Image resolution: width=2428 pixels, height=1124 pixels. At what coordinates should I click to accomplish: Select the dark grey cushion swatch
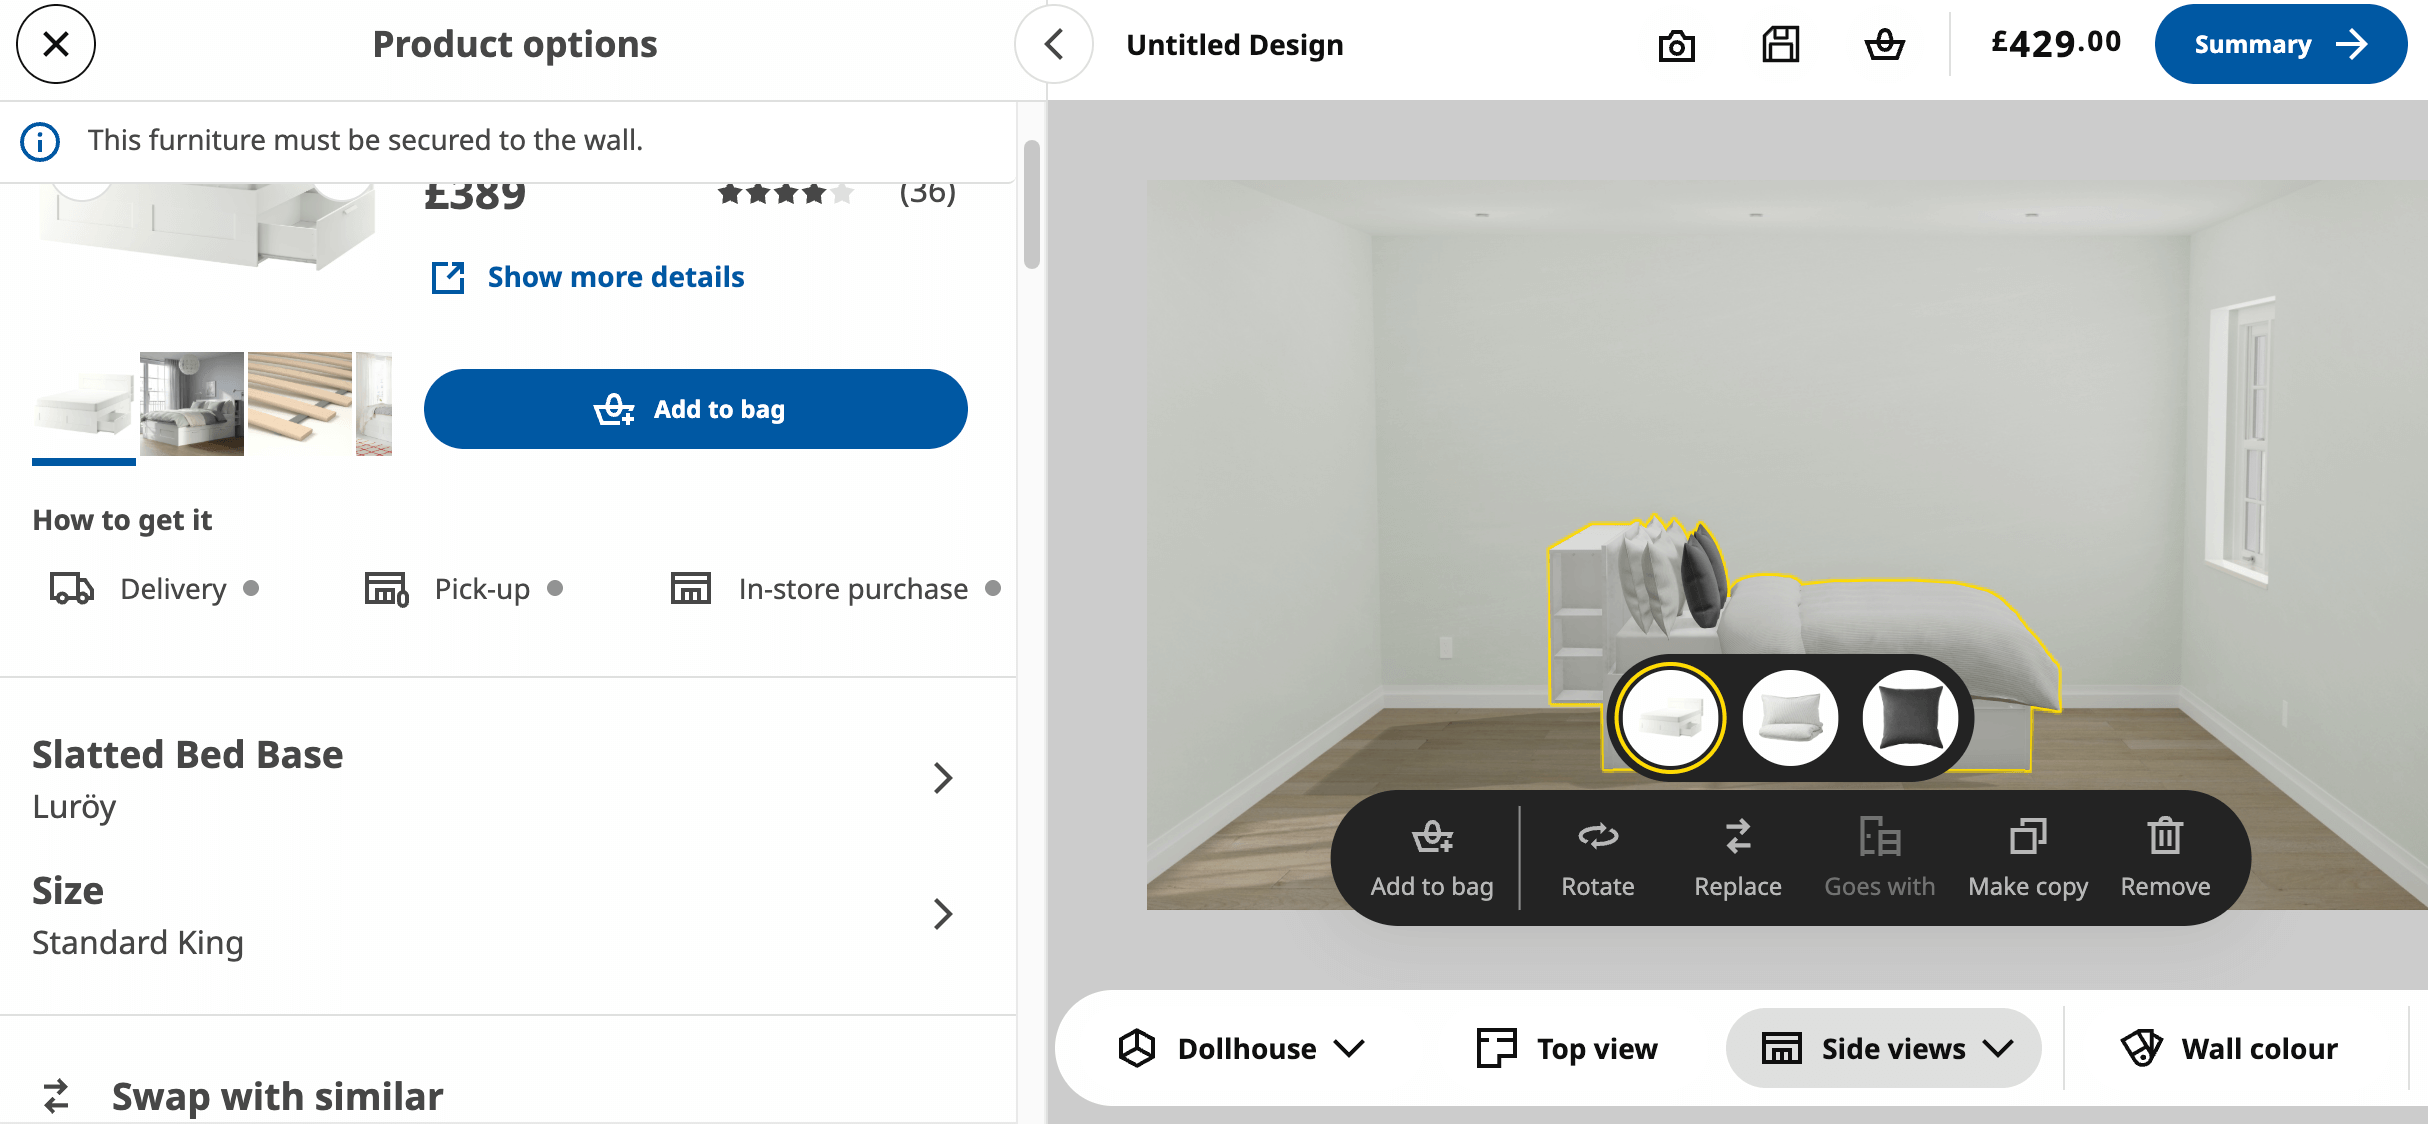pos(1910,717)
